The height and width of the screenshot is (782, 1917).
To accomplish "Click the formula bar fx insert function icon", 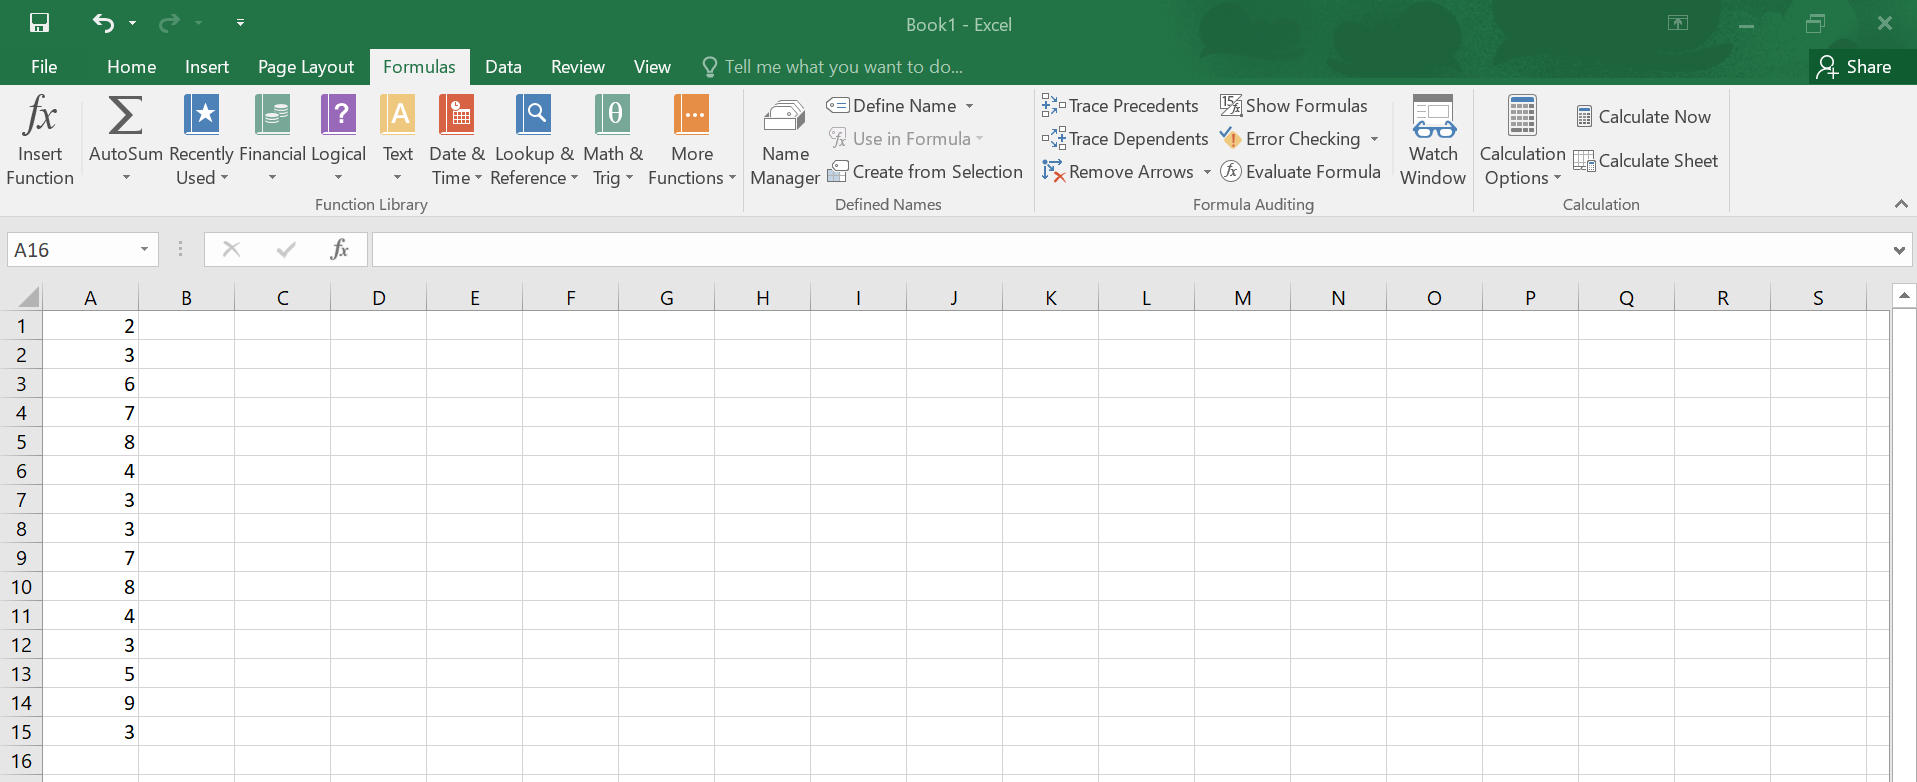I will point(339,249).
